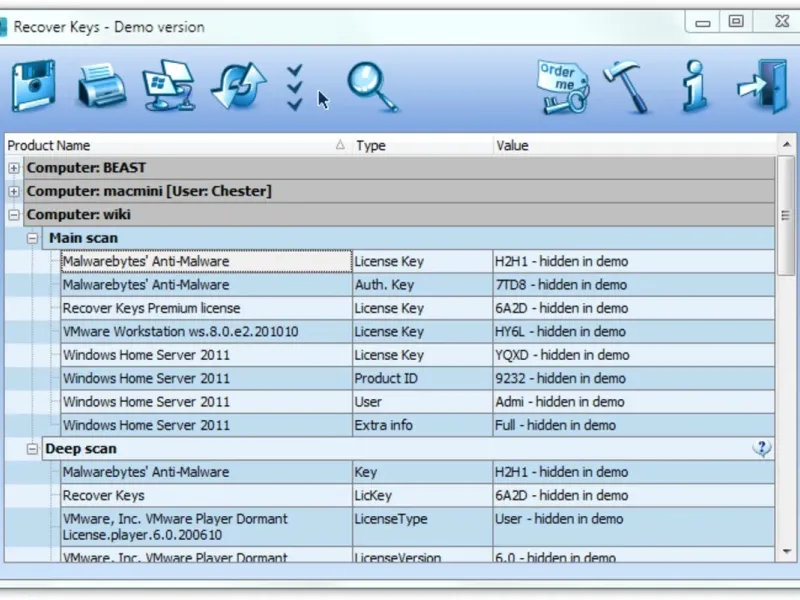Click the vertical scrollbar thumb

click(786, 215)
